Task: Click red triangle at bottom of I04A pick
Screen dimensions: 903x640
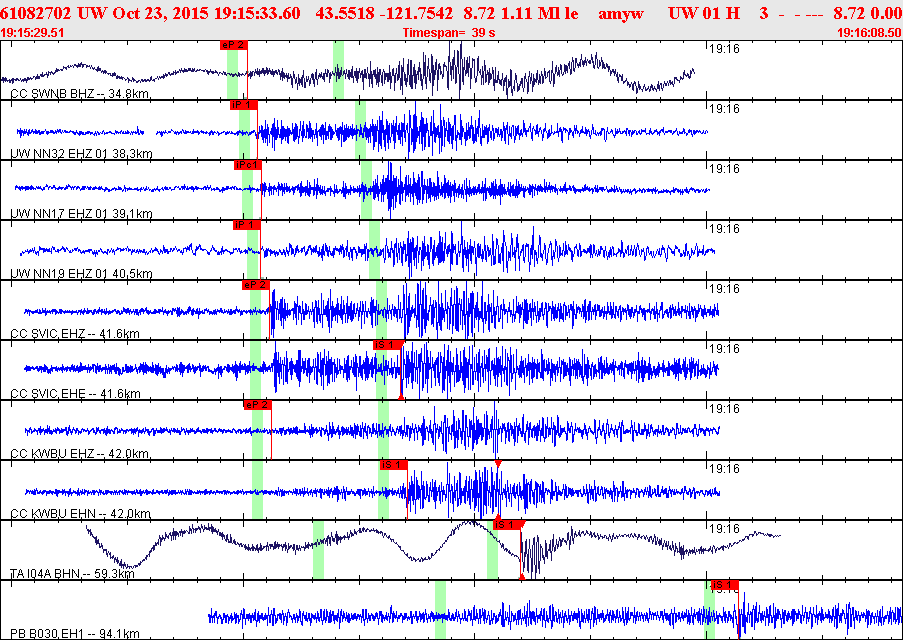Action: (x=522, y=576)
